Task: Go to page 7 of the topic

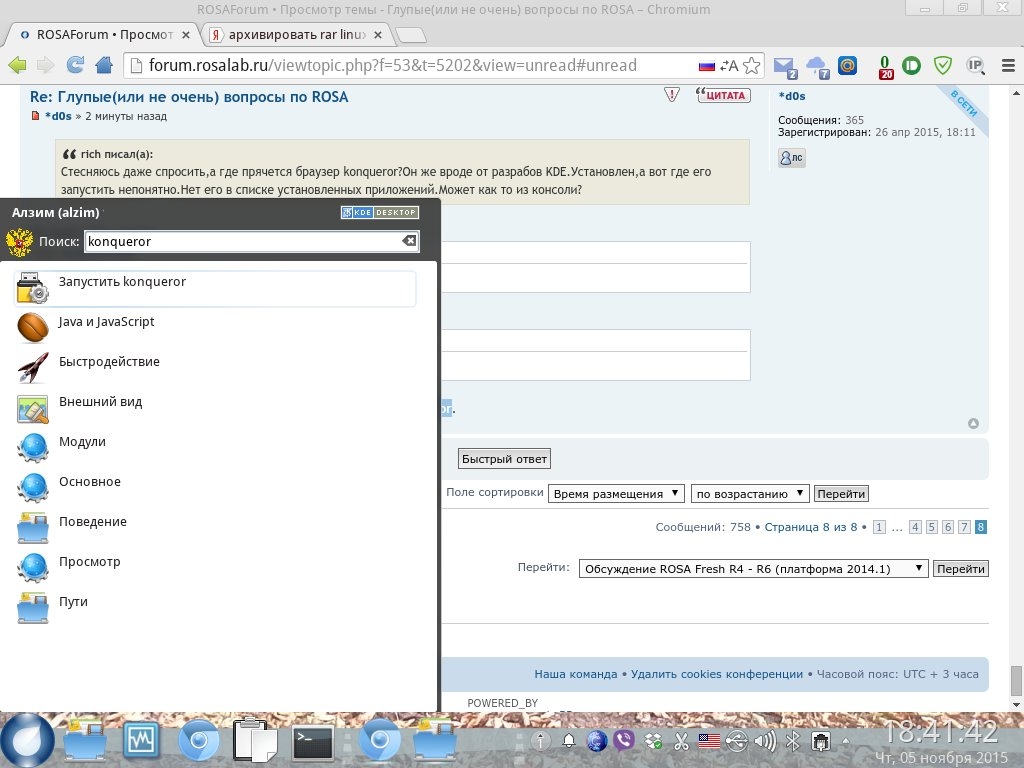Action: (x=964, y=527)
